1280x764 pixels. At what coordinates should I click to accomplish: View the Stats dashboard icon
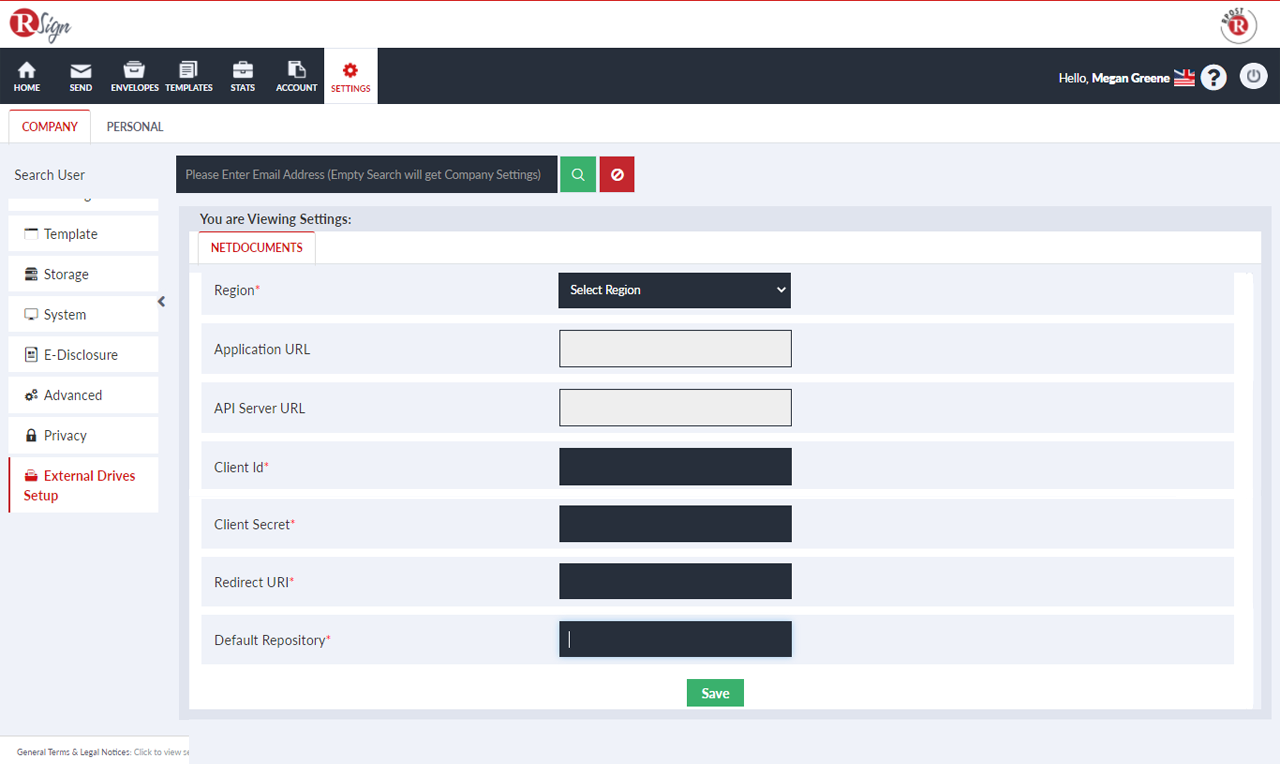(242, 75)
